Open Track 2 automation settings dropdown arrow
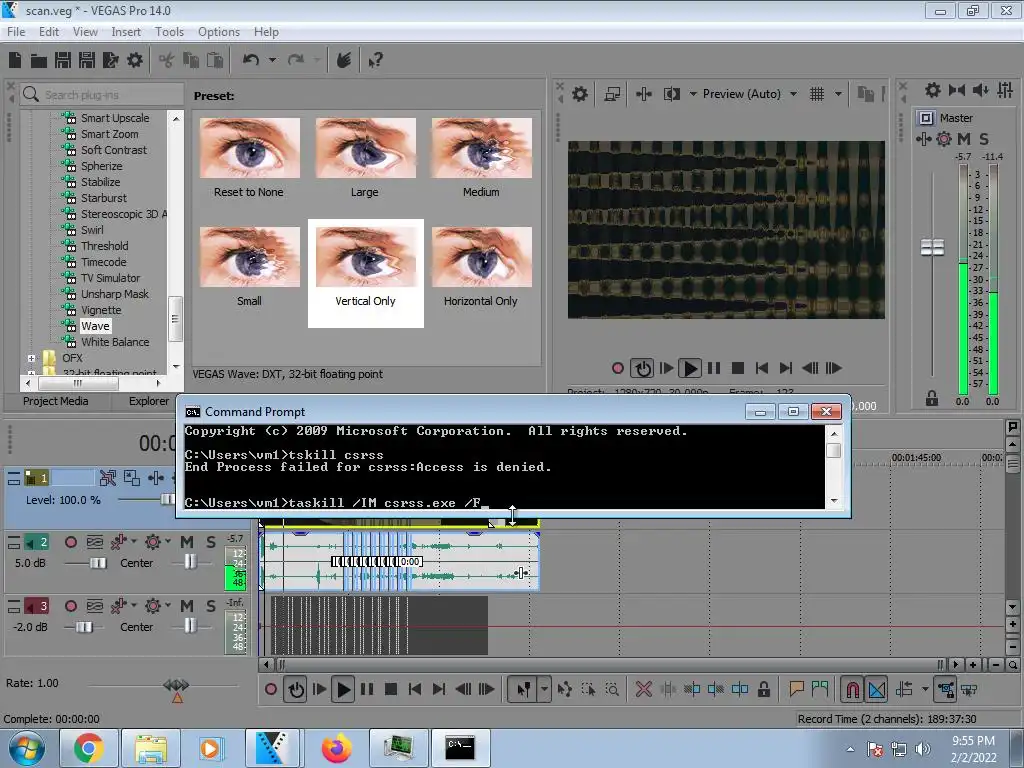 click(x=168, y=541)
